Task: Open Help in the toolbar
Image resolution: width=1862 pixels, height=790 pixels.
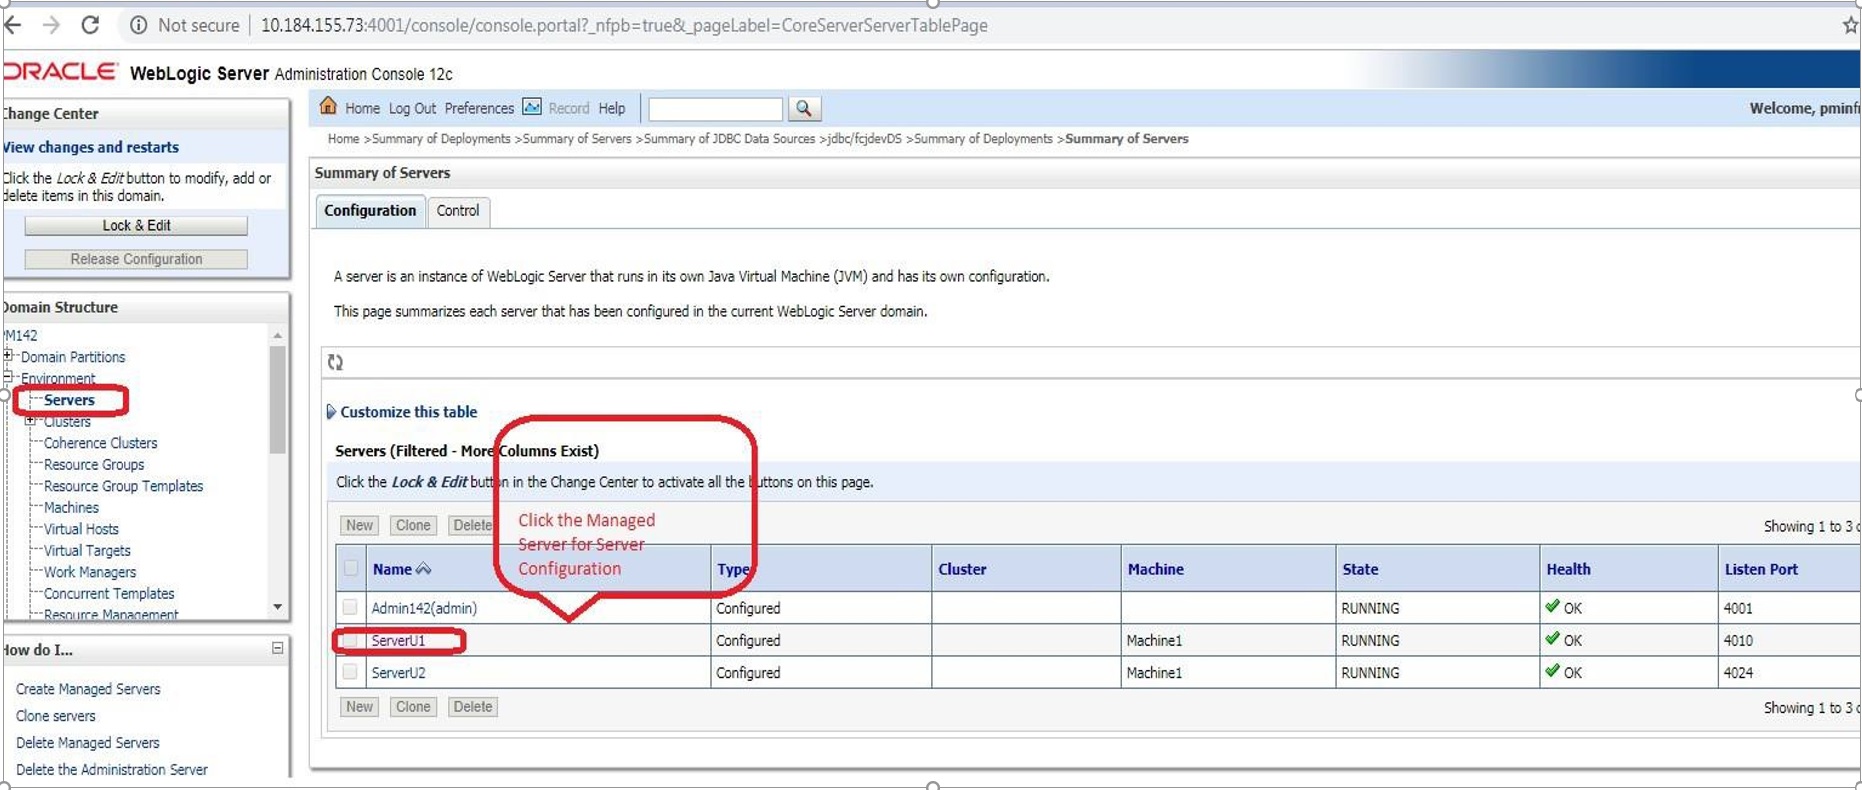Action: [612, 108]
